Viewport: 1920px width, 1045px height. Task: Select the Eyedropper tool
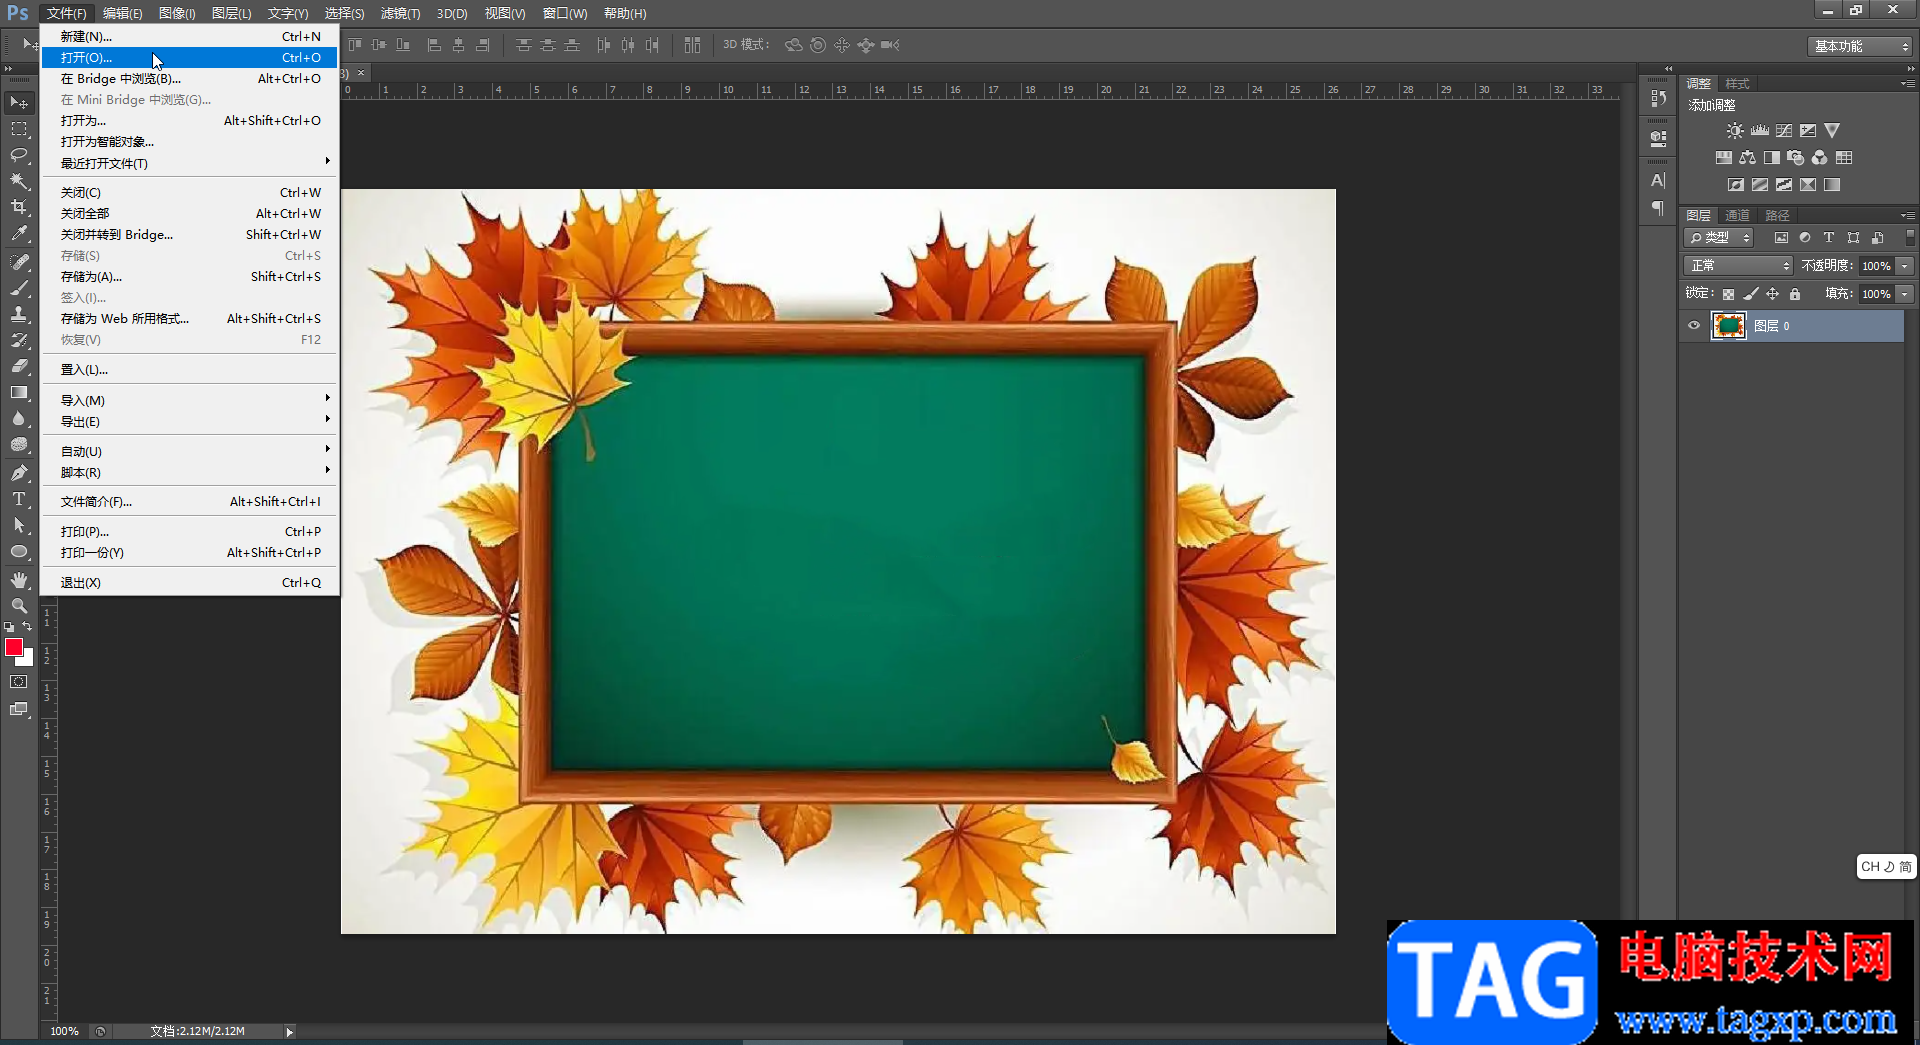pyautogui.click(x=19, y=234)
